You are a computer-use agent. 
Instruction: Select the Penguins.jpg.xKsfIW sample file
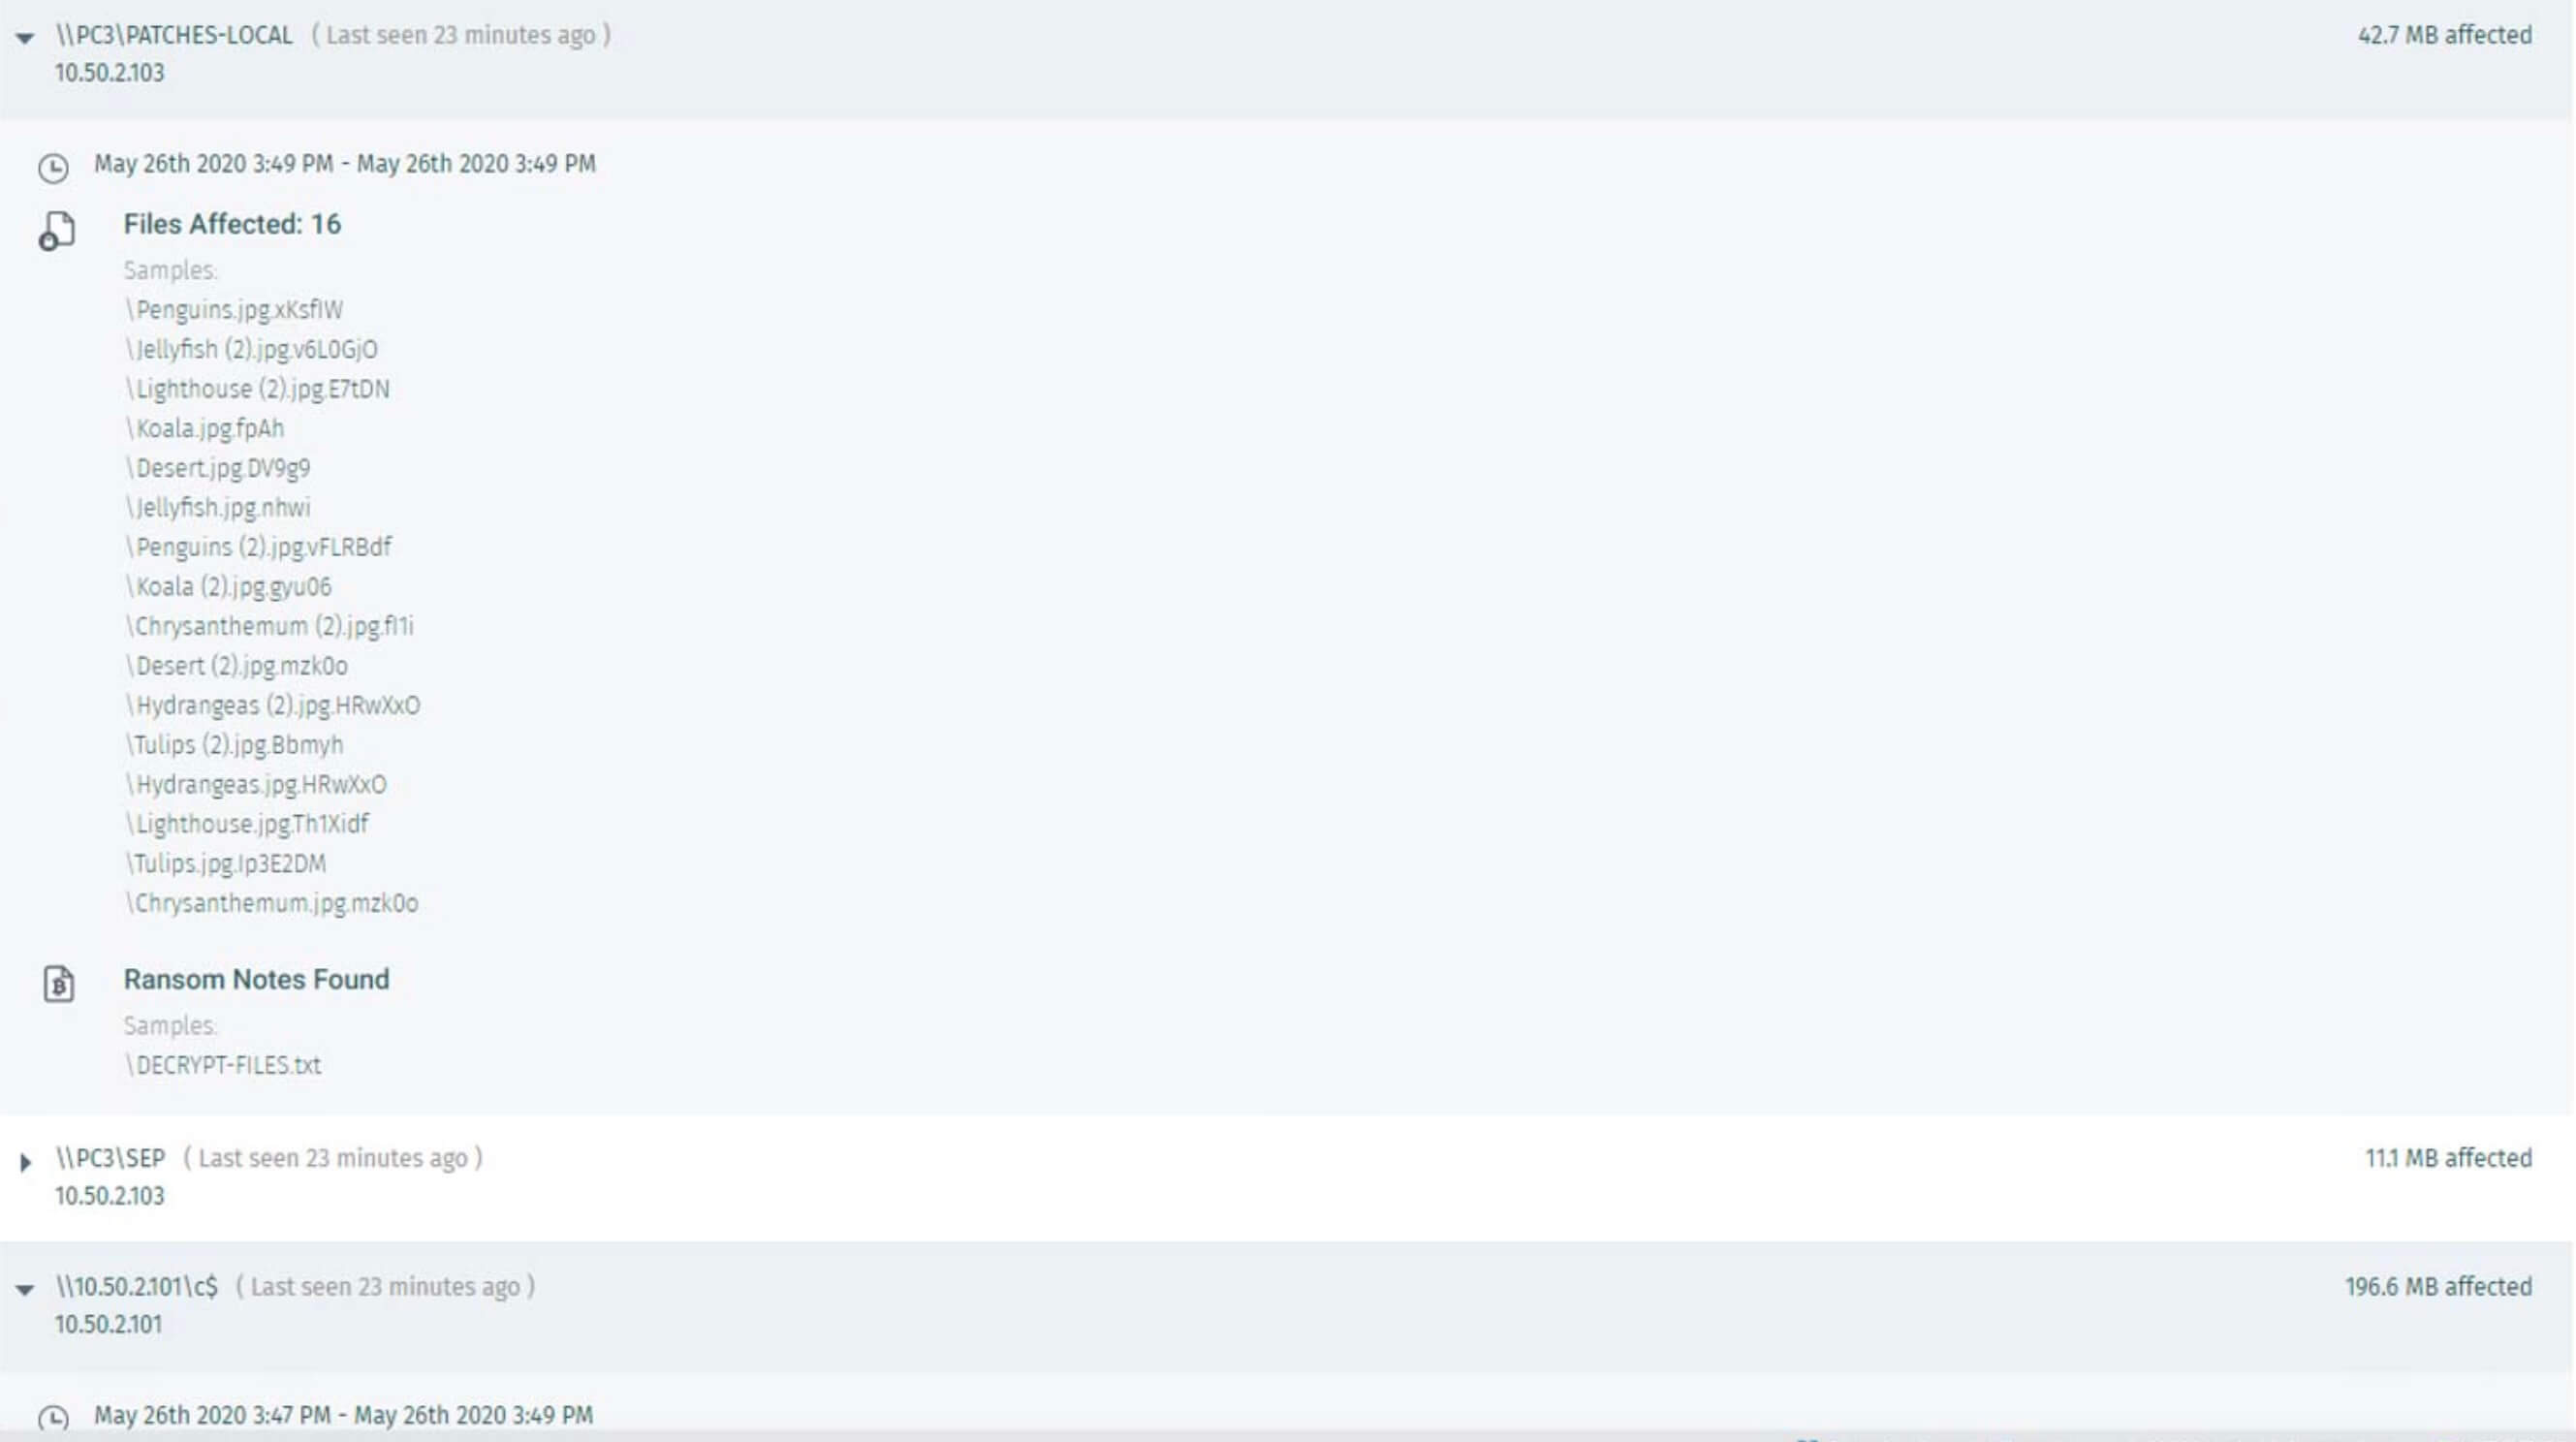(234, 310)
